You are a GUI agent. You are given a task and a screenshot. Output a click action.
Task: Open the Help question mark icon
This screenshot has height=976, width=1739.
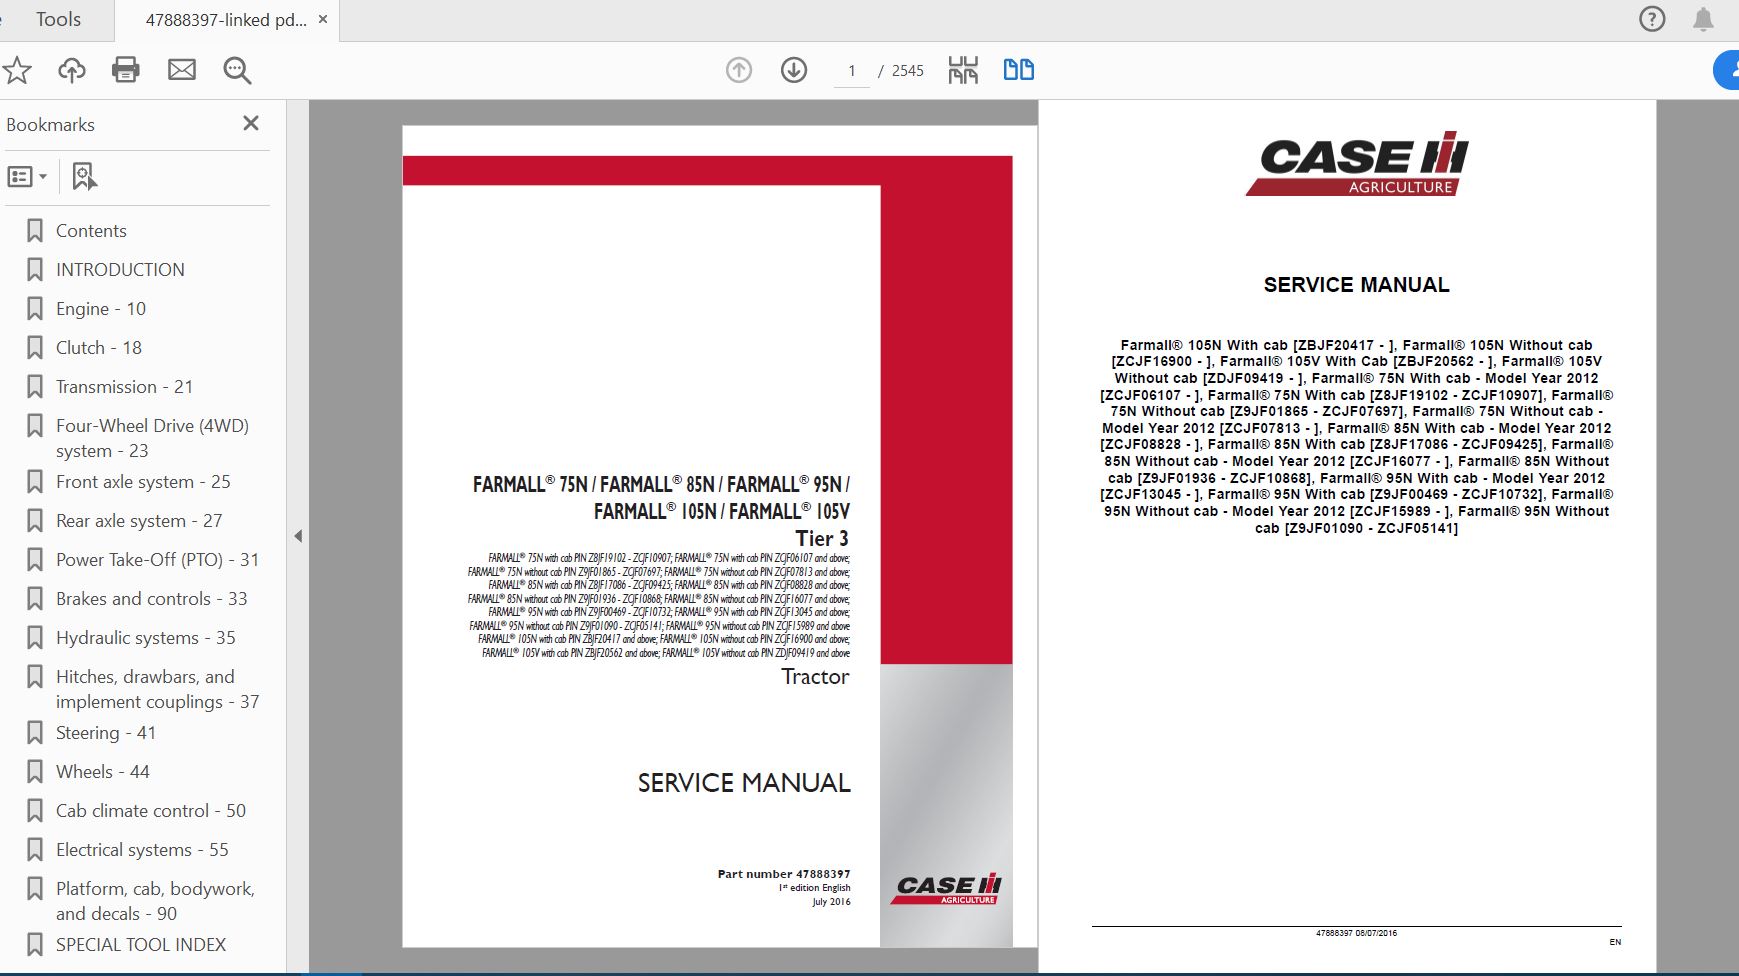(1652, 19)
